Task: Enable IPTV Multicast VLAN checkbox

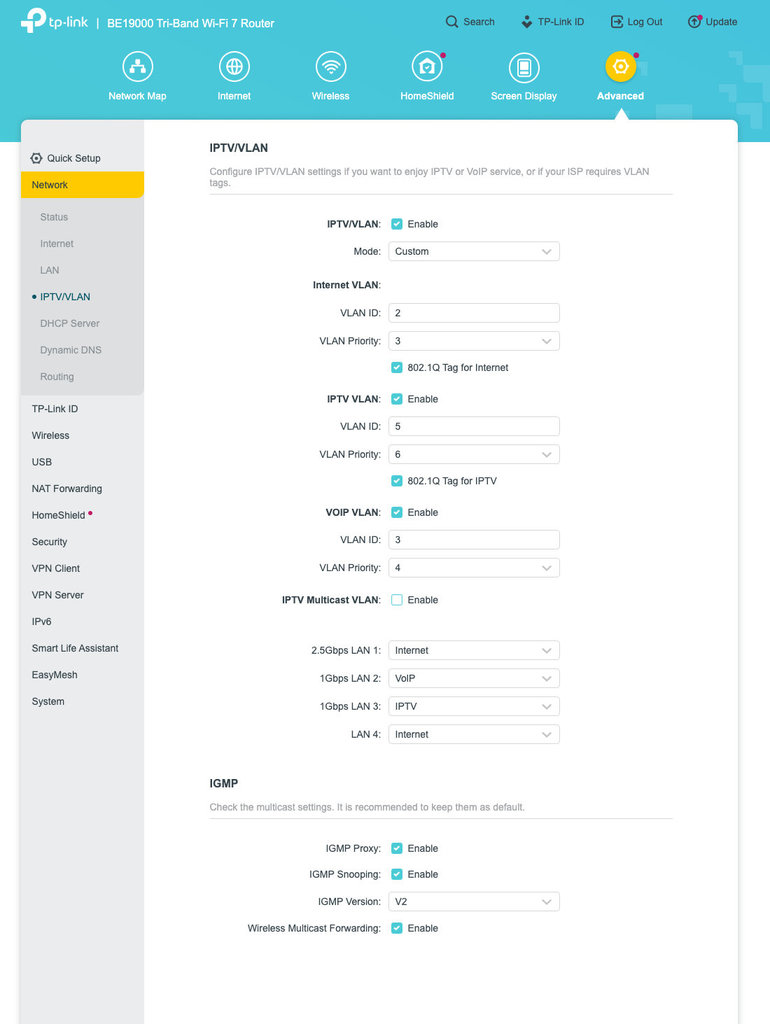Action: pos(396,600)
